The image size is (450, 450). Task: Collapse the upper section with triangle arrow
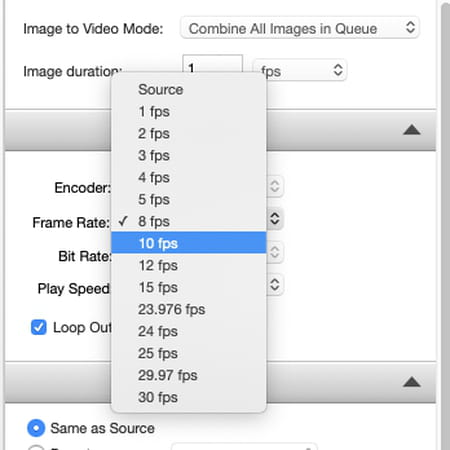coord(412,130)
